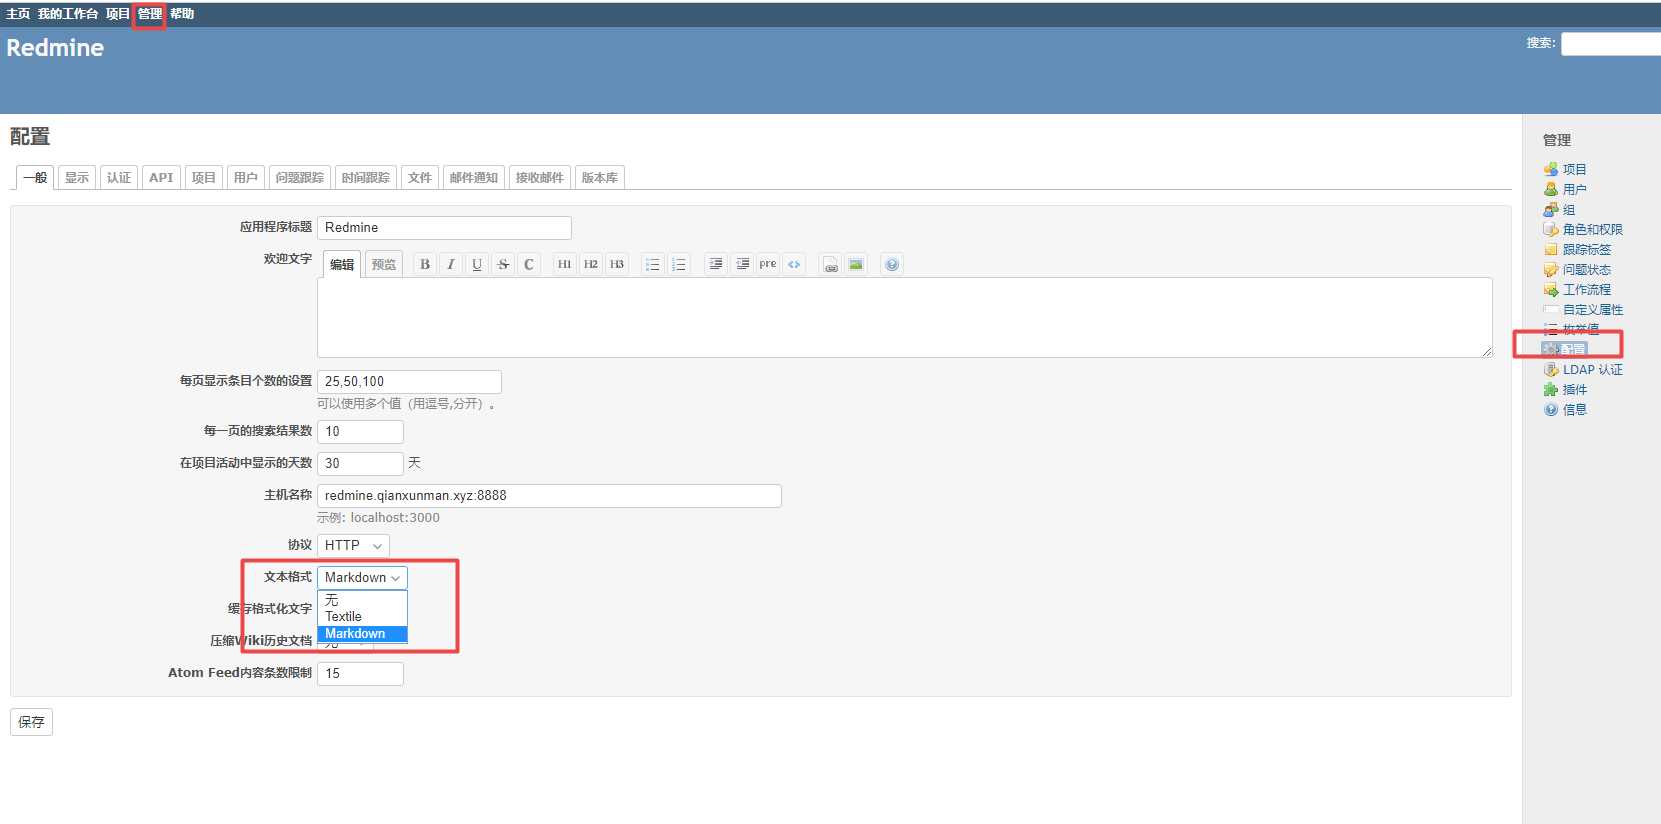1661x824 pixels.
Task: Click the 工作流程 workflow icon in the sidebar
Action: point(1551,289)
